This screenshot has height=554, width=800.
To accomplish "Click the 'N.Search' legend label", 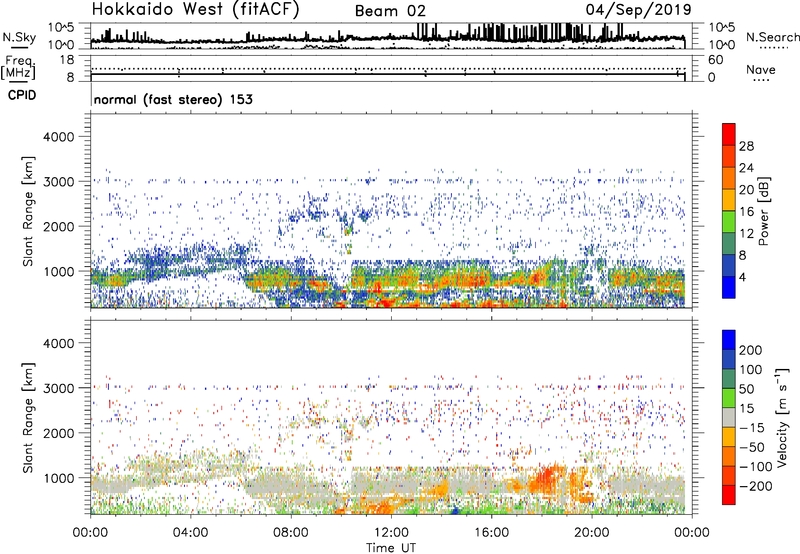I will 772,37.
